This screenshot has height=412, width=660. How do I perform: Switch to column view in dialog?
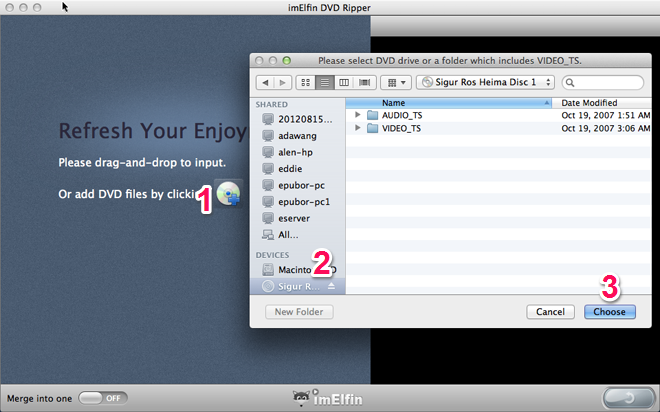pos(344,82)
